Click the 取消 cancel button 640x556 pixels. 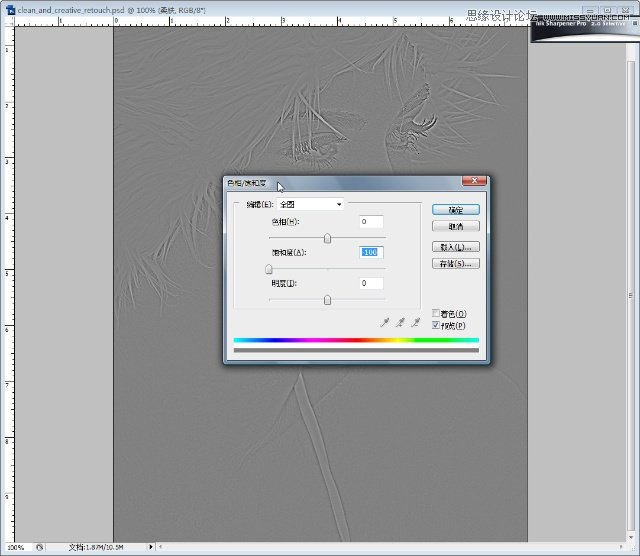click(x=456, y=226)
